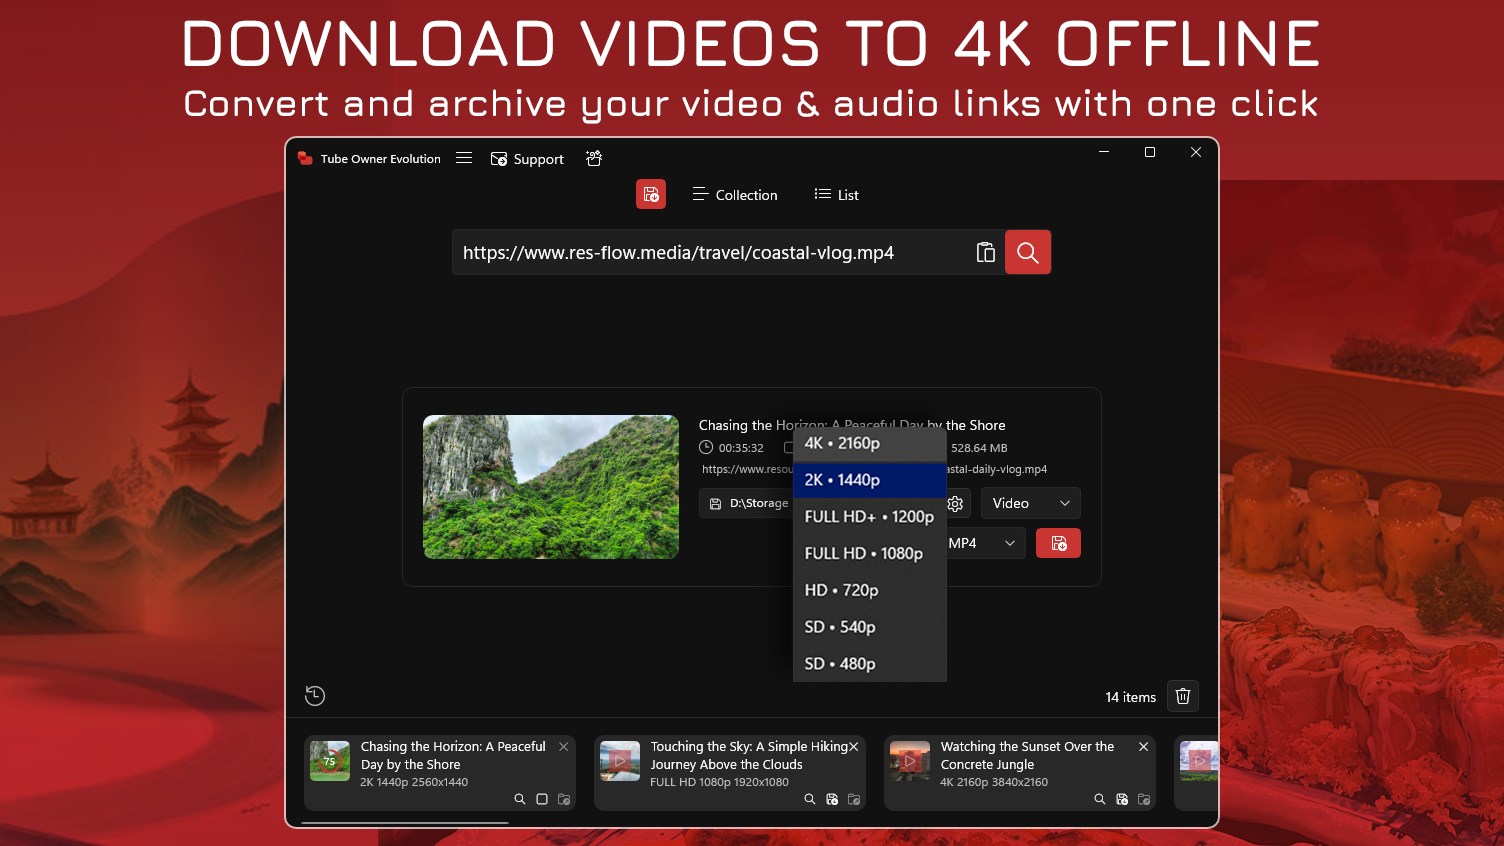
Task: Click download icon on Watching the Sunset card
Action: [1122, 799]
